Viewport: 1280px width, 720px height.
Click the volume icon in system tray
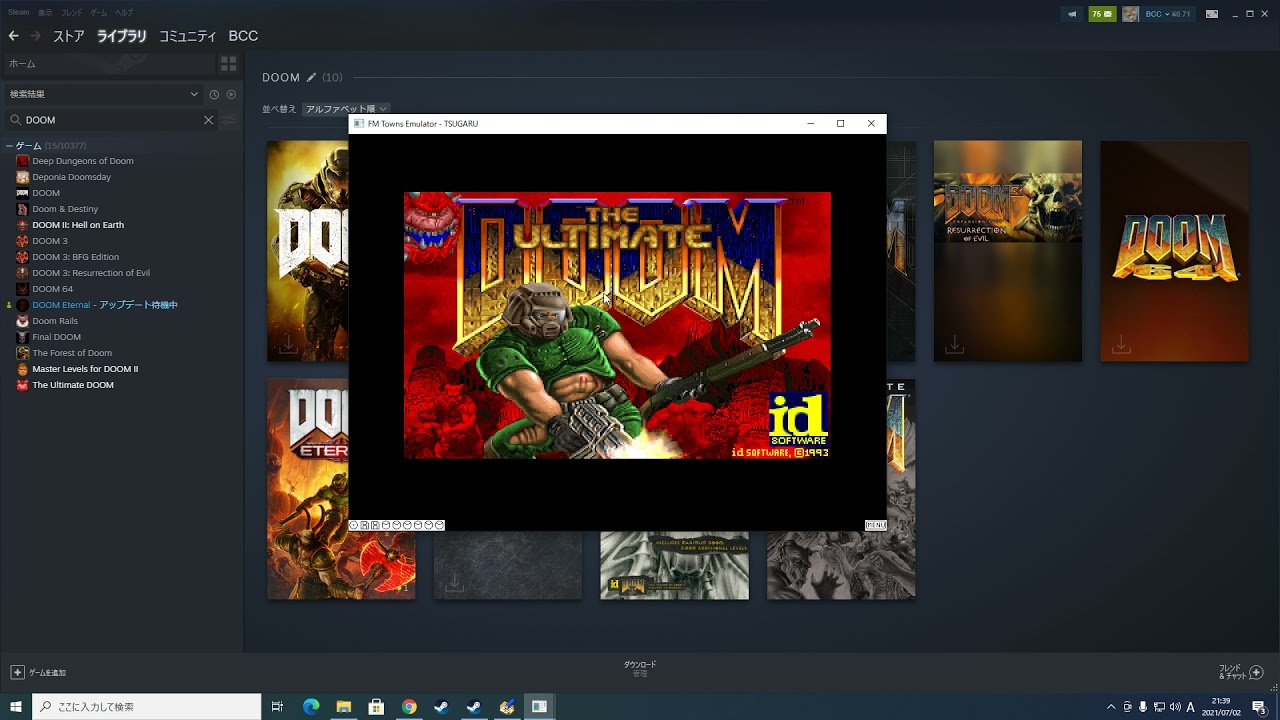click(x=1175, y=707)
